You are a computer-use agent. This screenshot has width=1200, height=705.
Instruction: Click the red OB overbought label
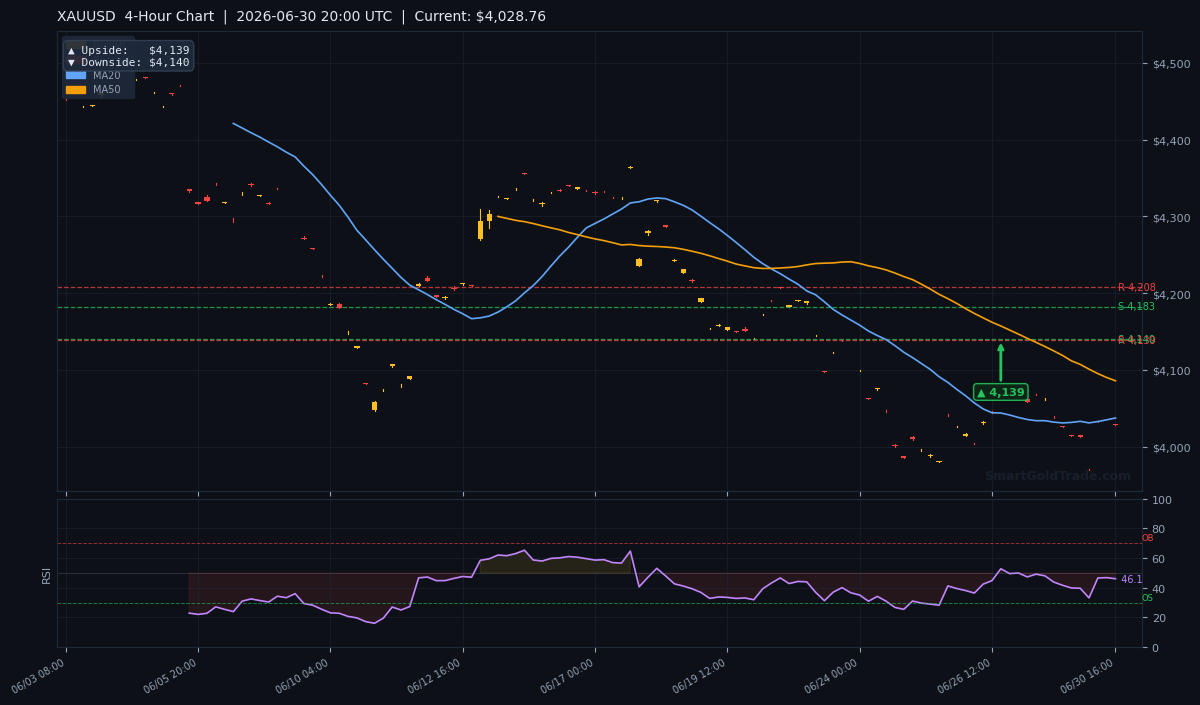[x=1147, y=538]
